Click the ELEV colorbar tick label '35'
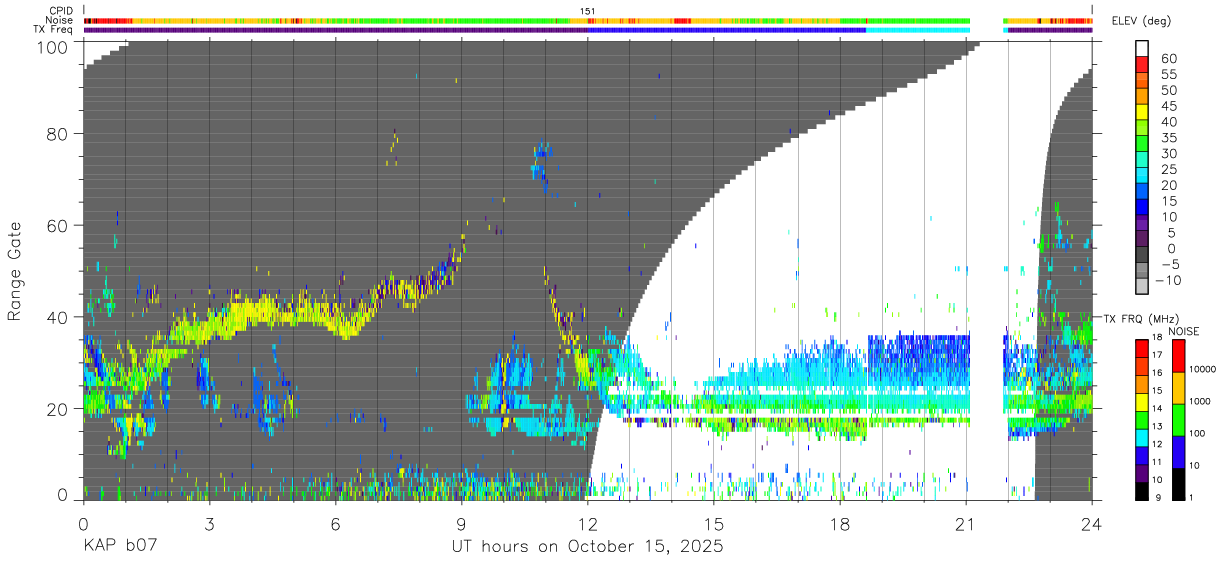The height and width of the screenshot is (567, 1228). coord(1169,138)
